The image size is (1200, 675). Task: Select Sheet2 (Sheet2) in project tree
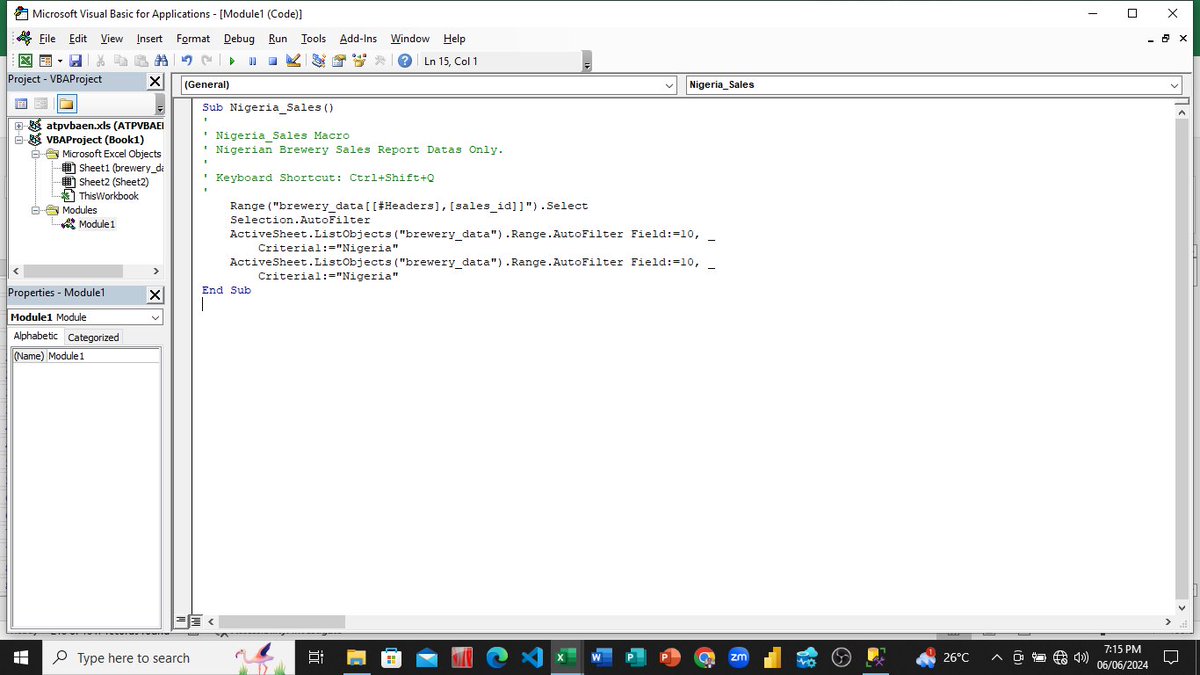tap(106, 182)
